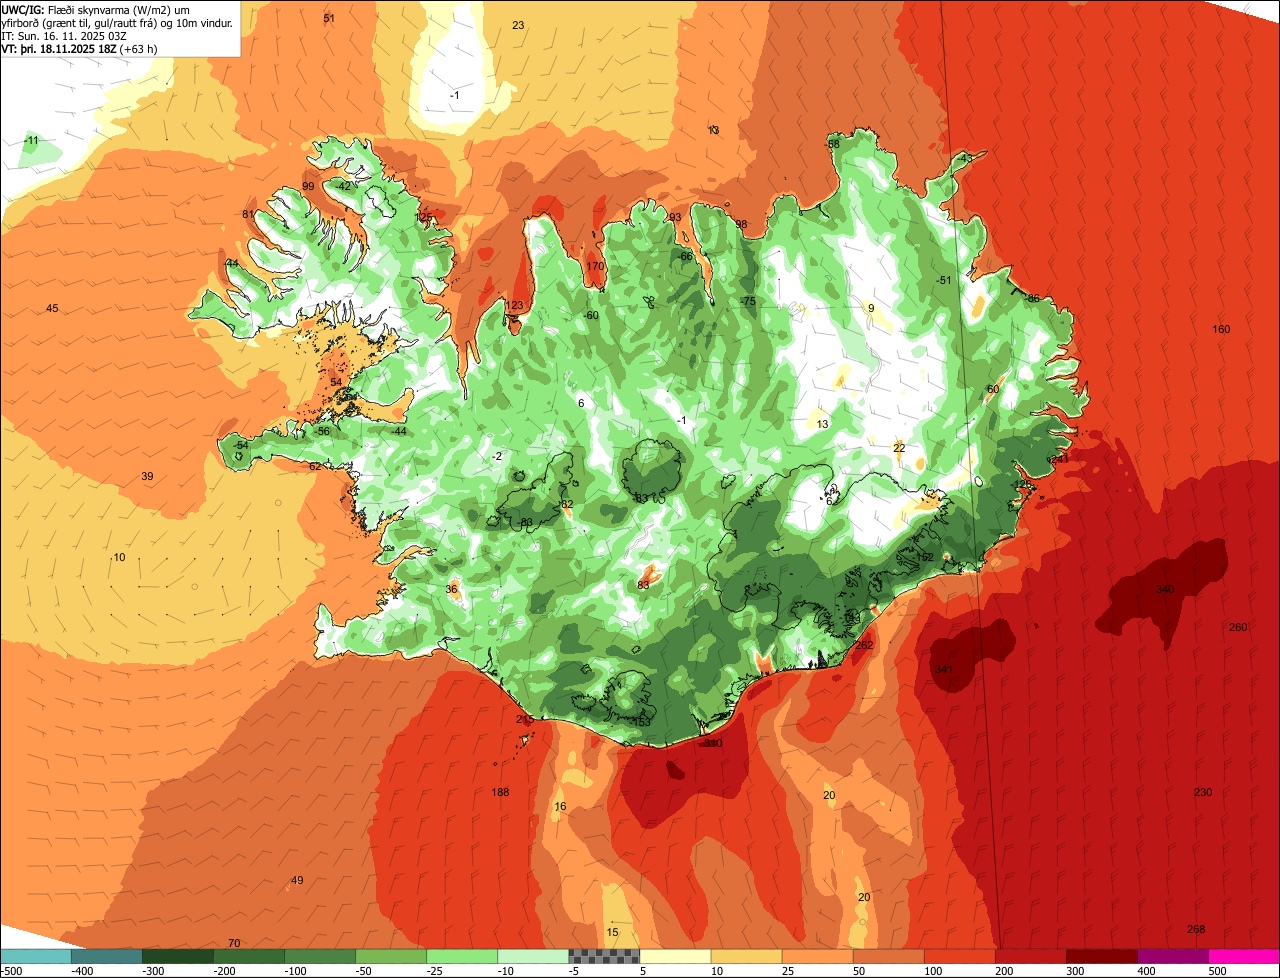Click the map value "123" in the northern fjord
Screen dimensions: 1280x978
[515, 305]
